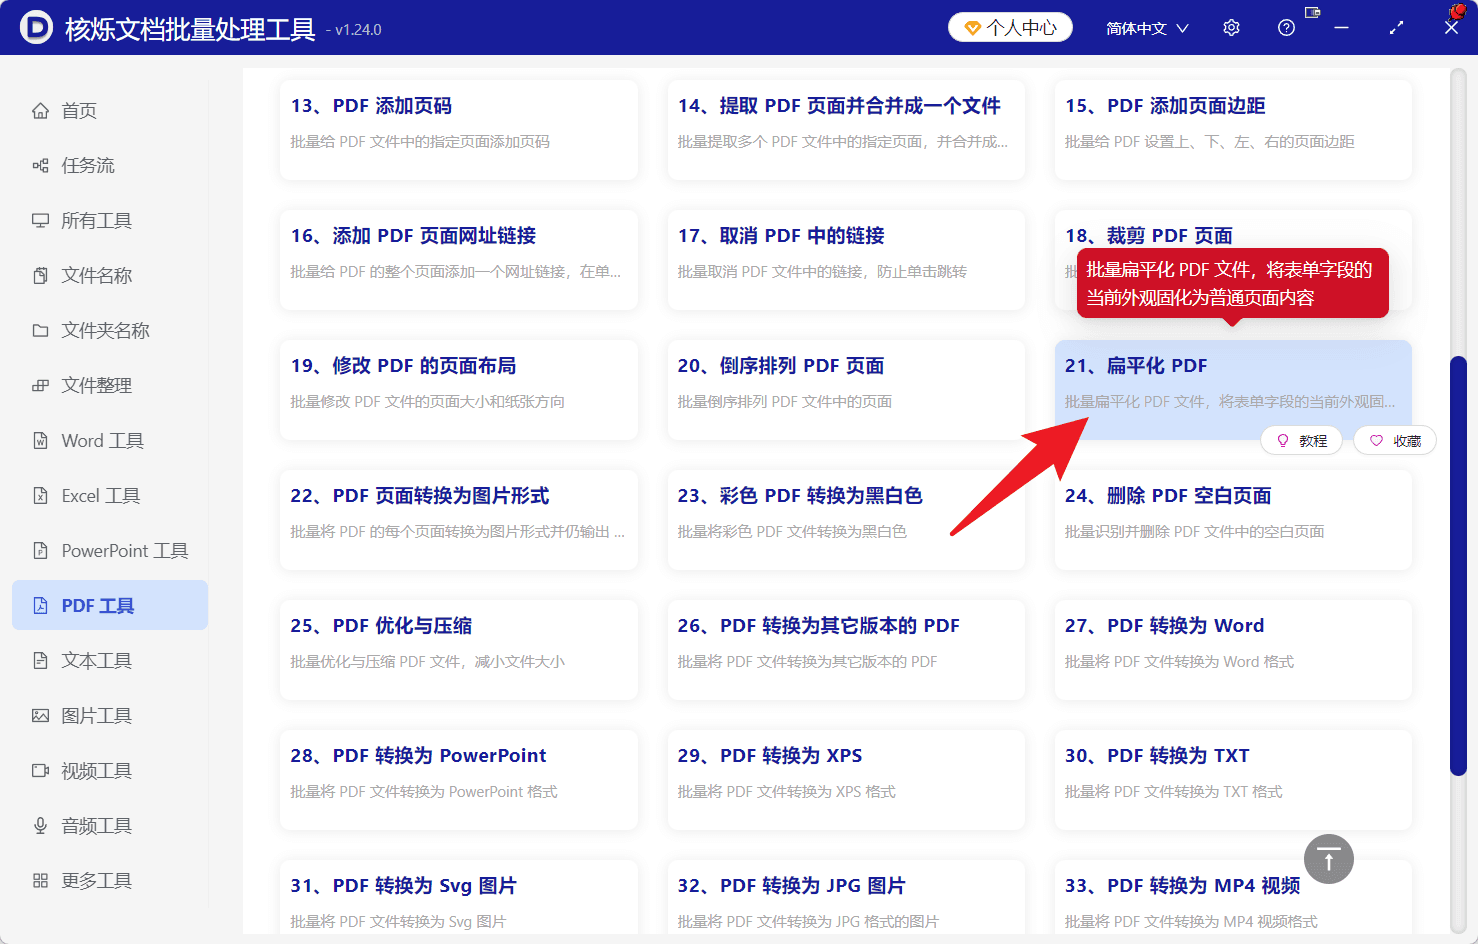Click the workflow icon beside 任务流
Screen dimensions: 1478x944
pyautogui.click(x=40, y=166)
